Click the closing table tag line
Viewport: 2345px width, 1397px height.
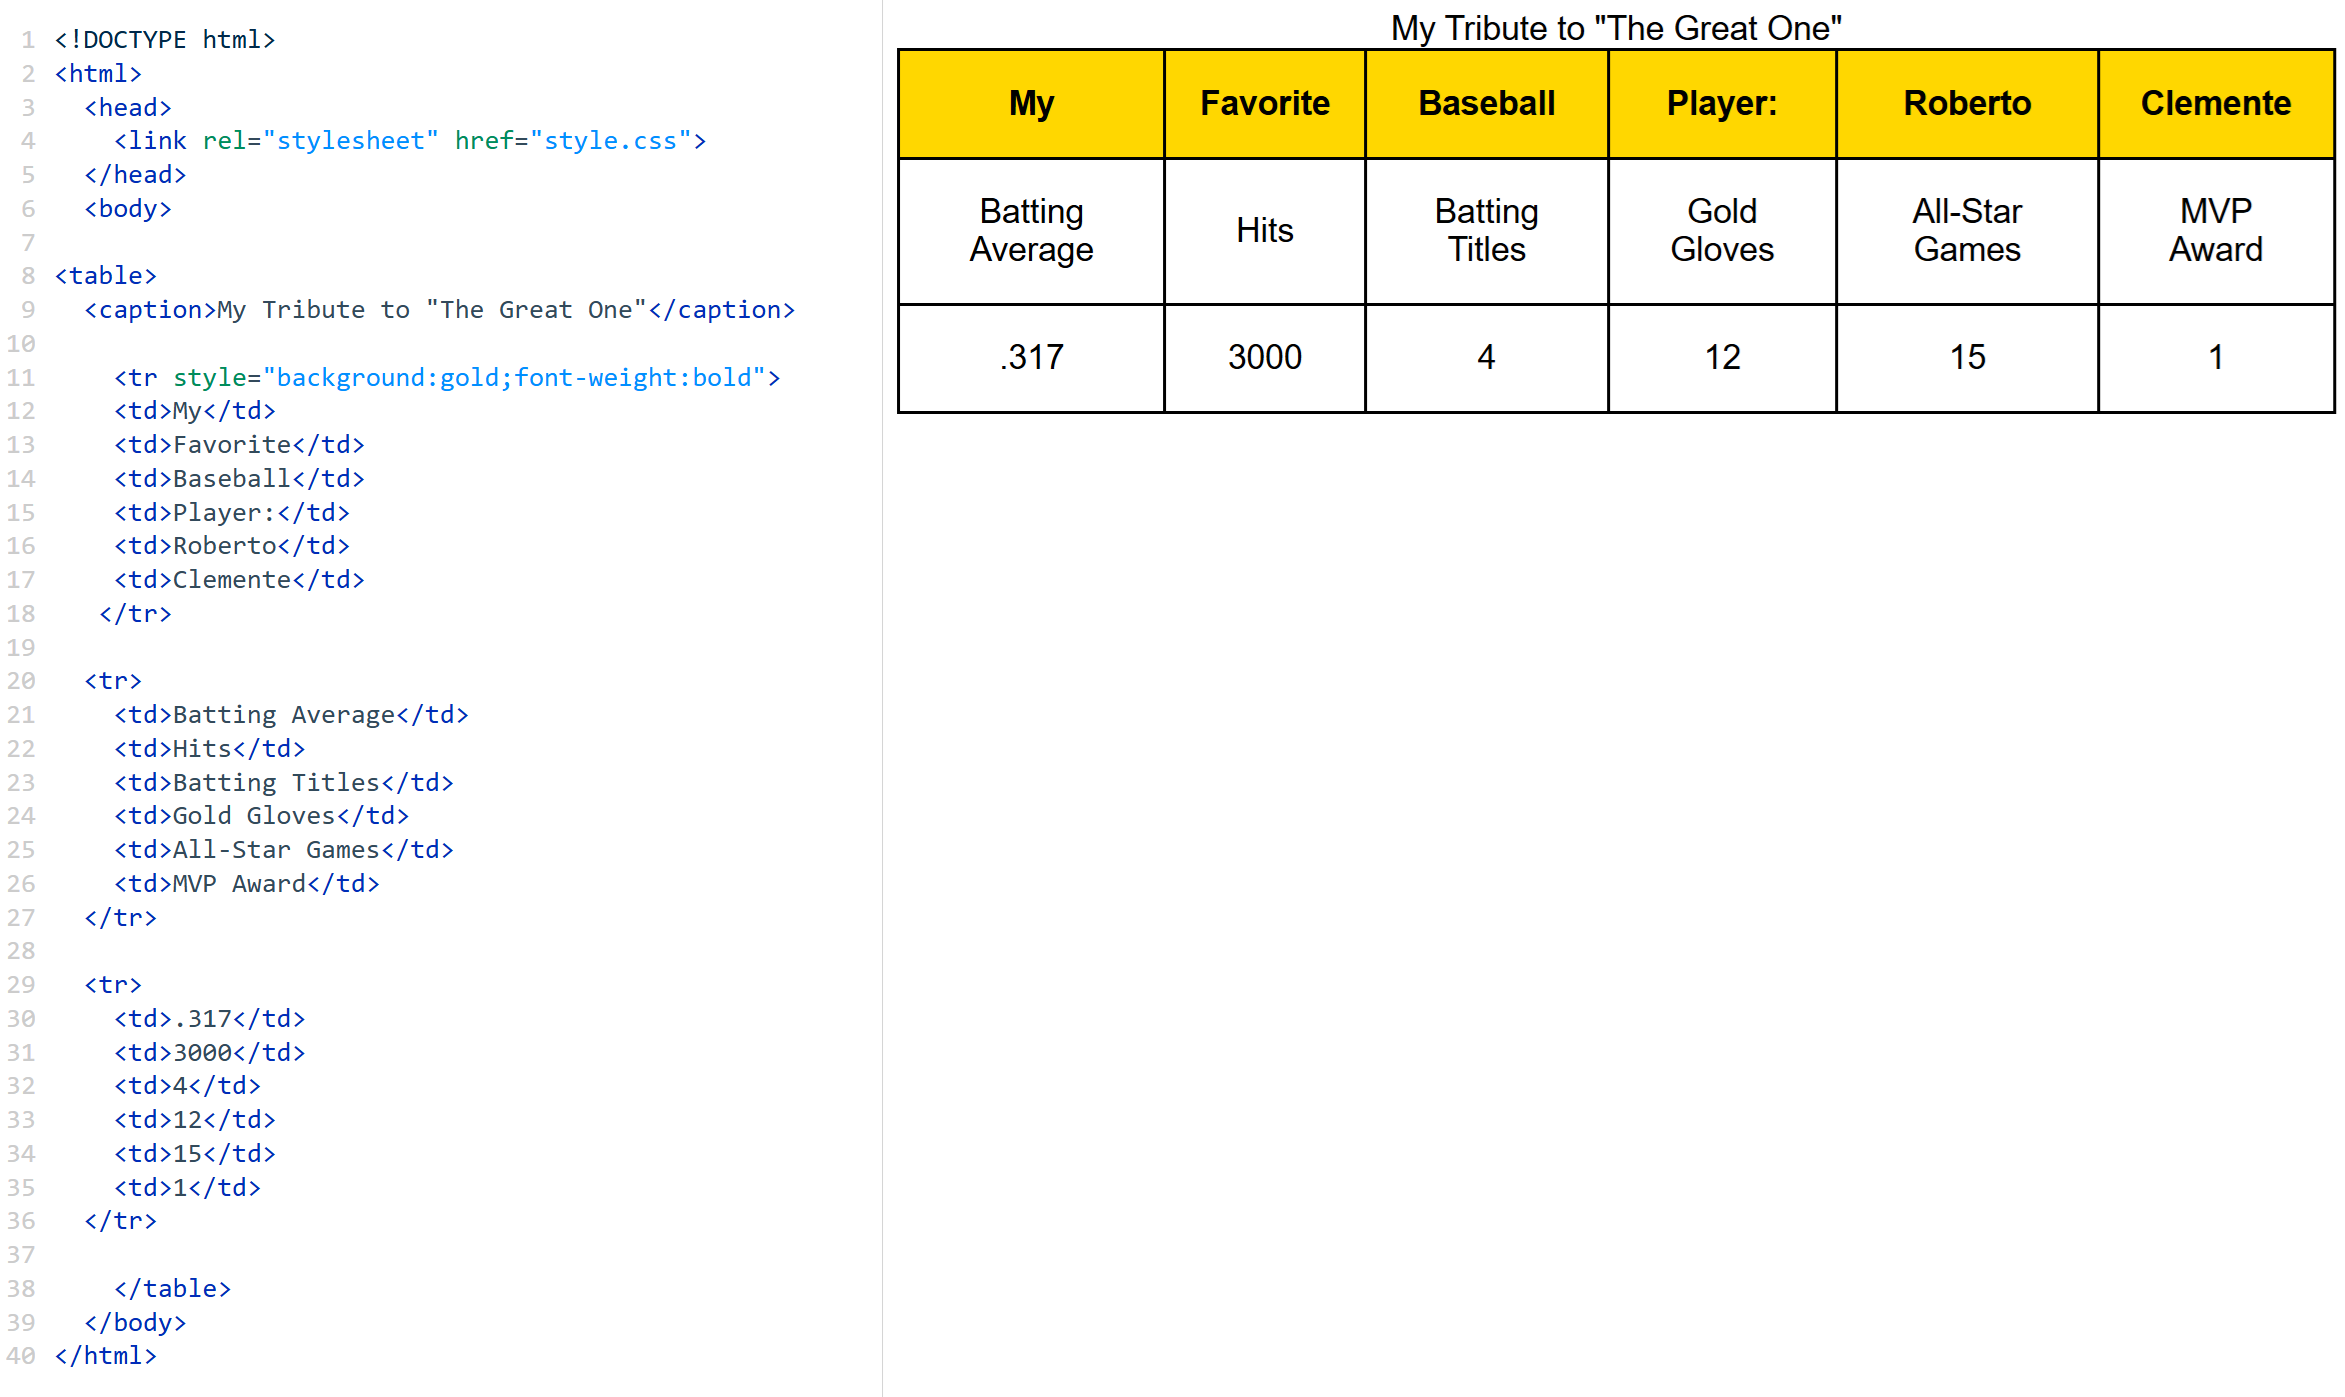click(172, 1289)
